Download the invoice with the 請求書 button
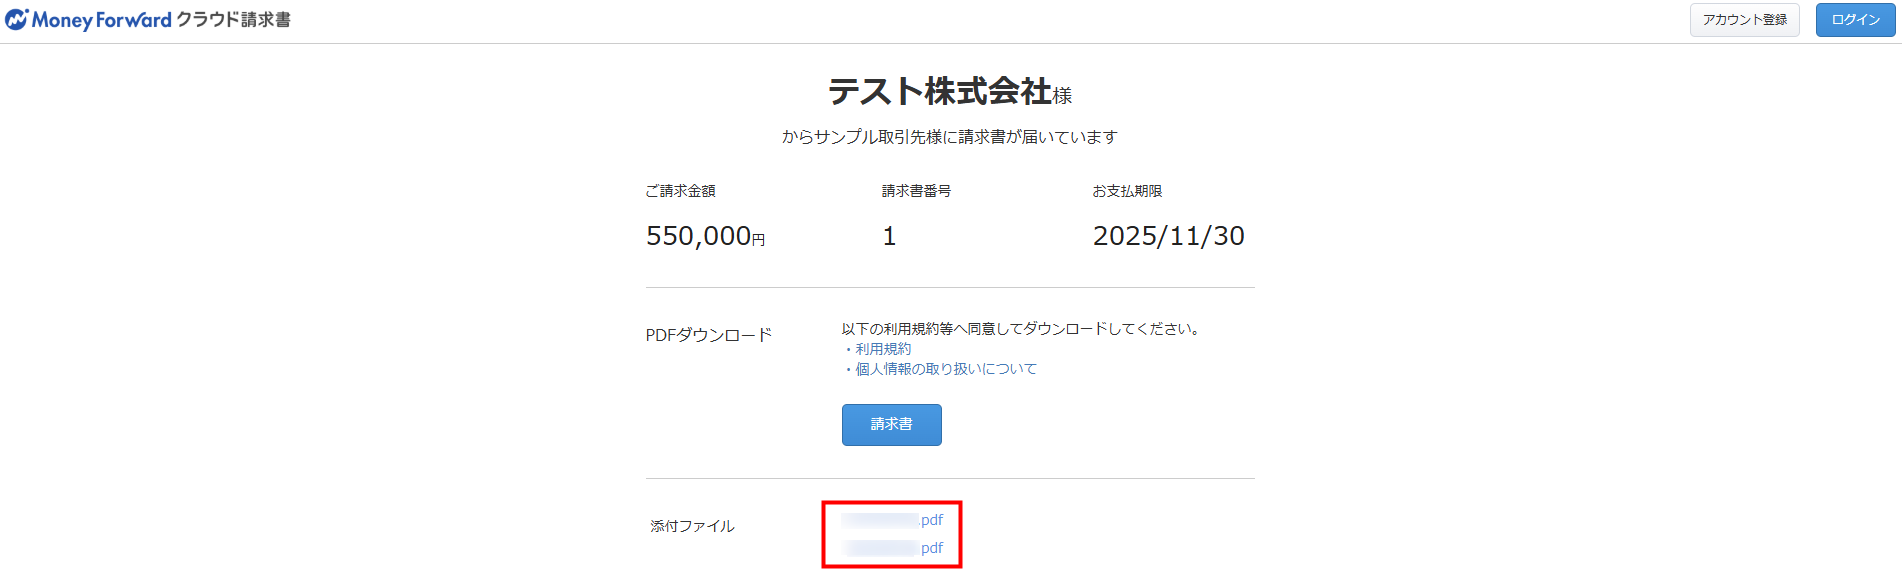 [891, 424]
